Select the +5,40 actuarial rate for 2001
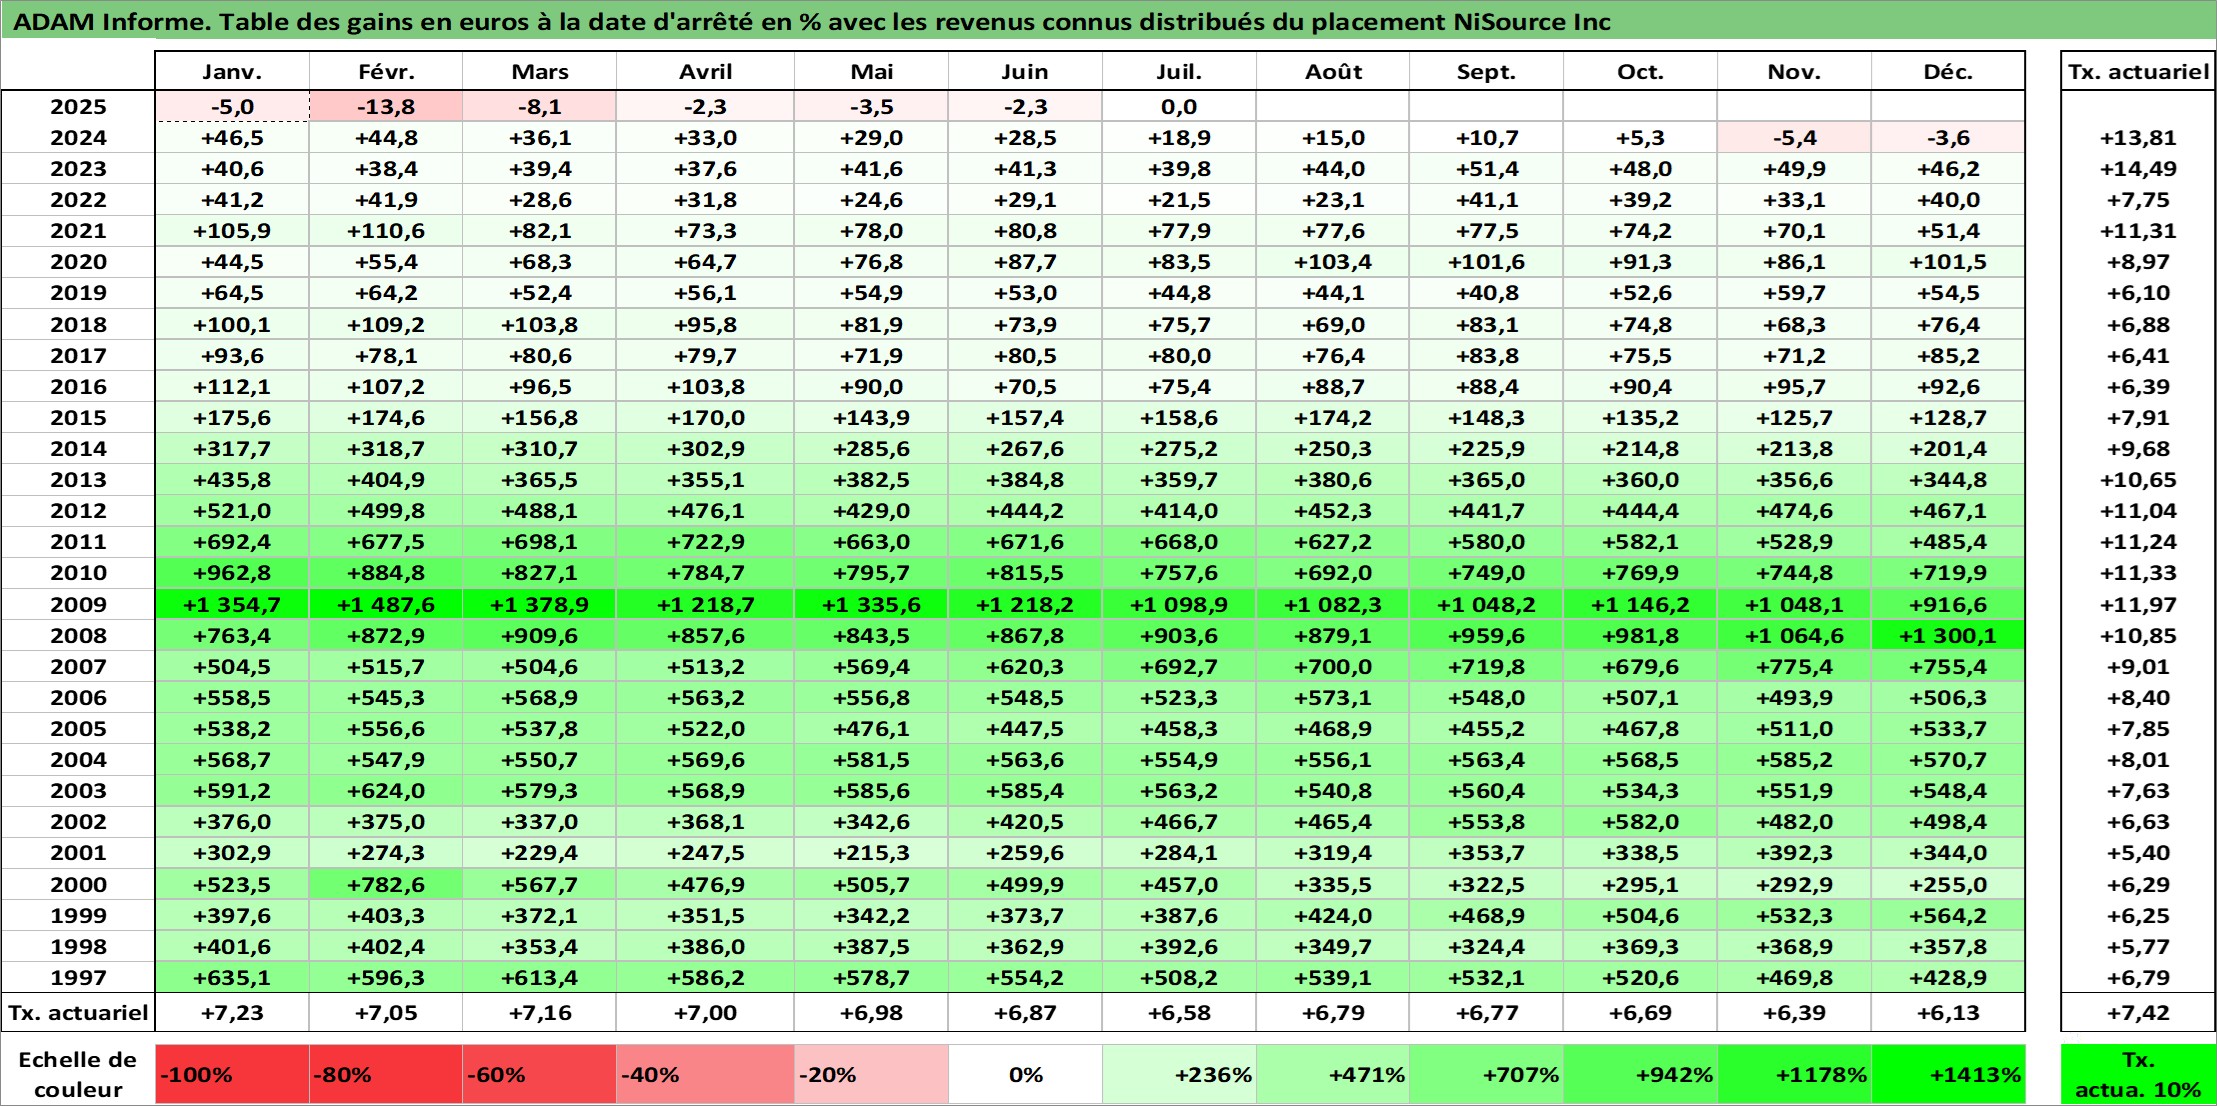This screenshot has width=2217, height=1106. pos(2138,853)
